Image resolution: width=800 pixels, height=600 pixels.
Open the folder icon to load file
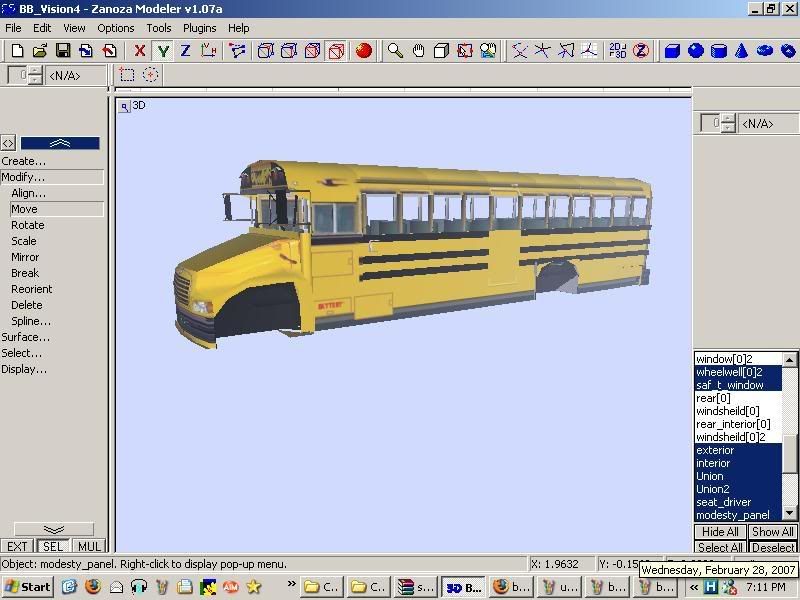coord(40,51)
